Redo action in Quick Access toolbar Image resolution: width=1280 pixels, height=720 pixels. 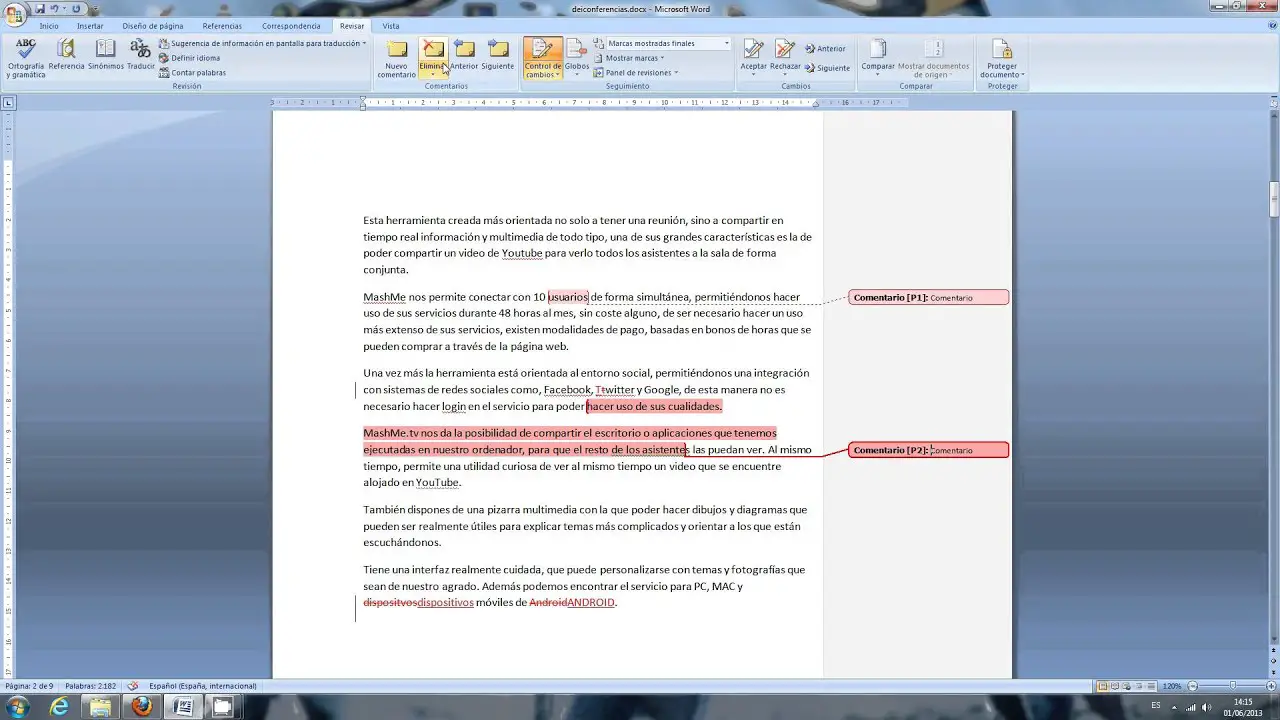(x=76, y=8)
